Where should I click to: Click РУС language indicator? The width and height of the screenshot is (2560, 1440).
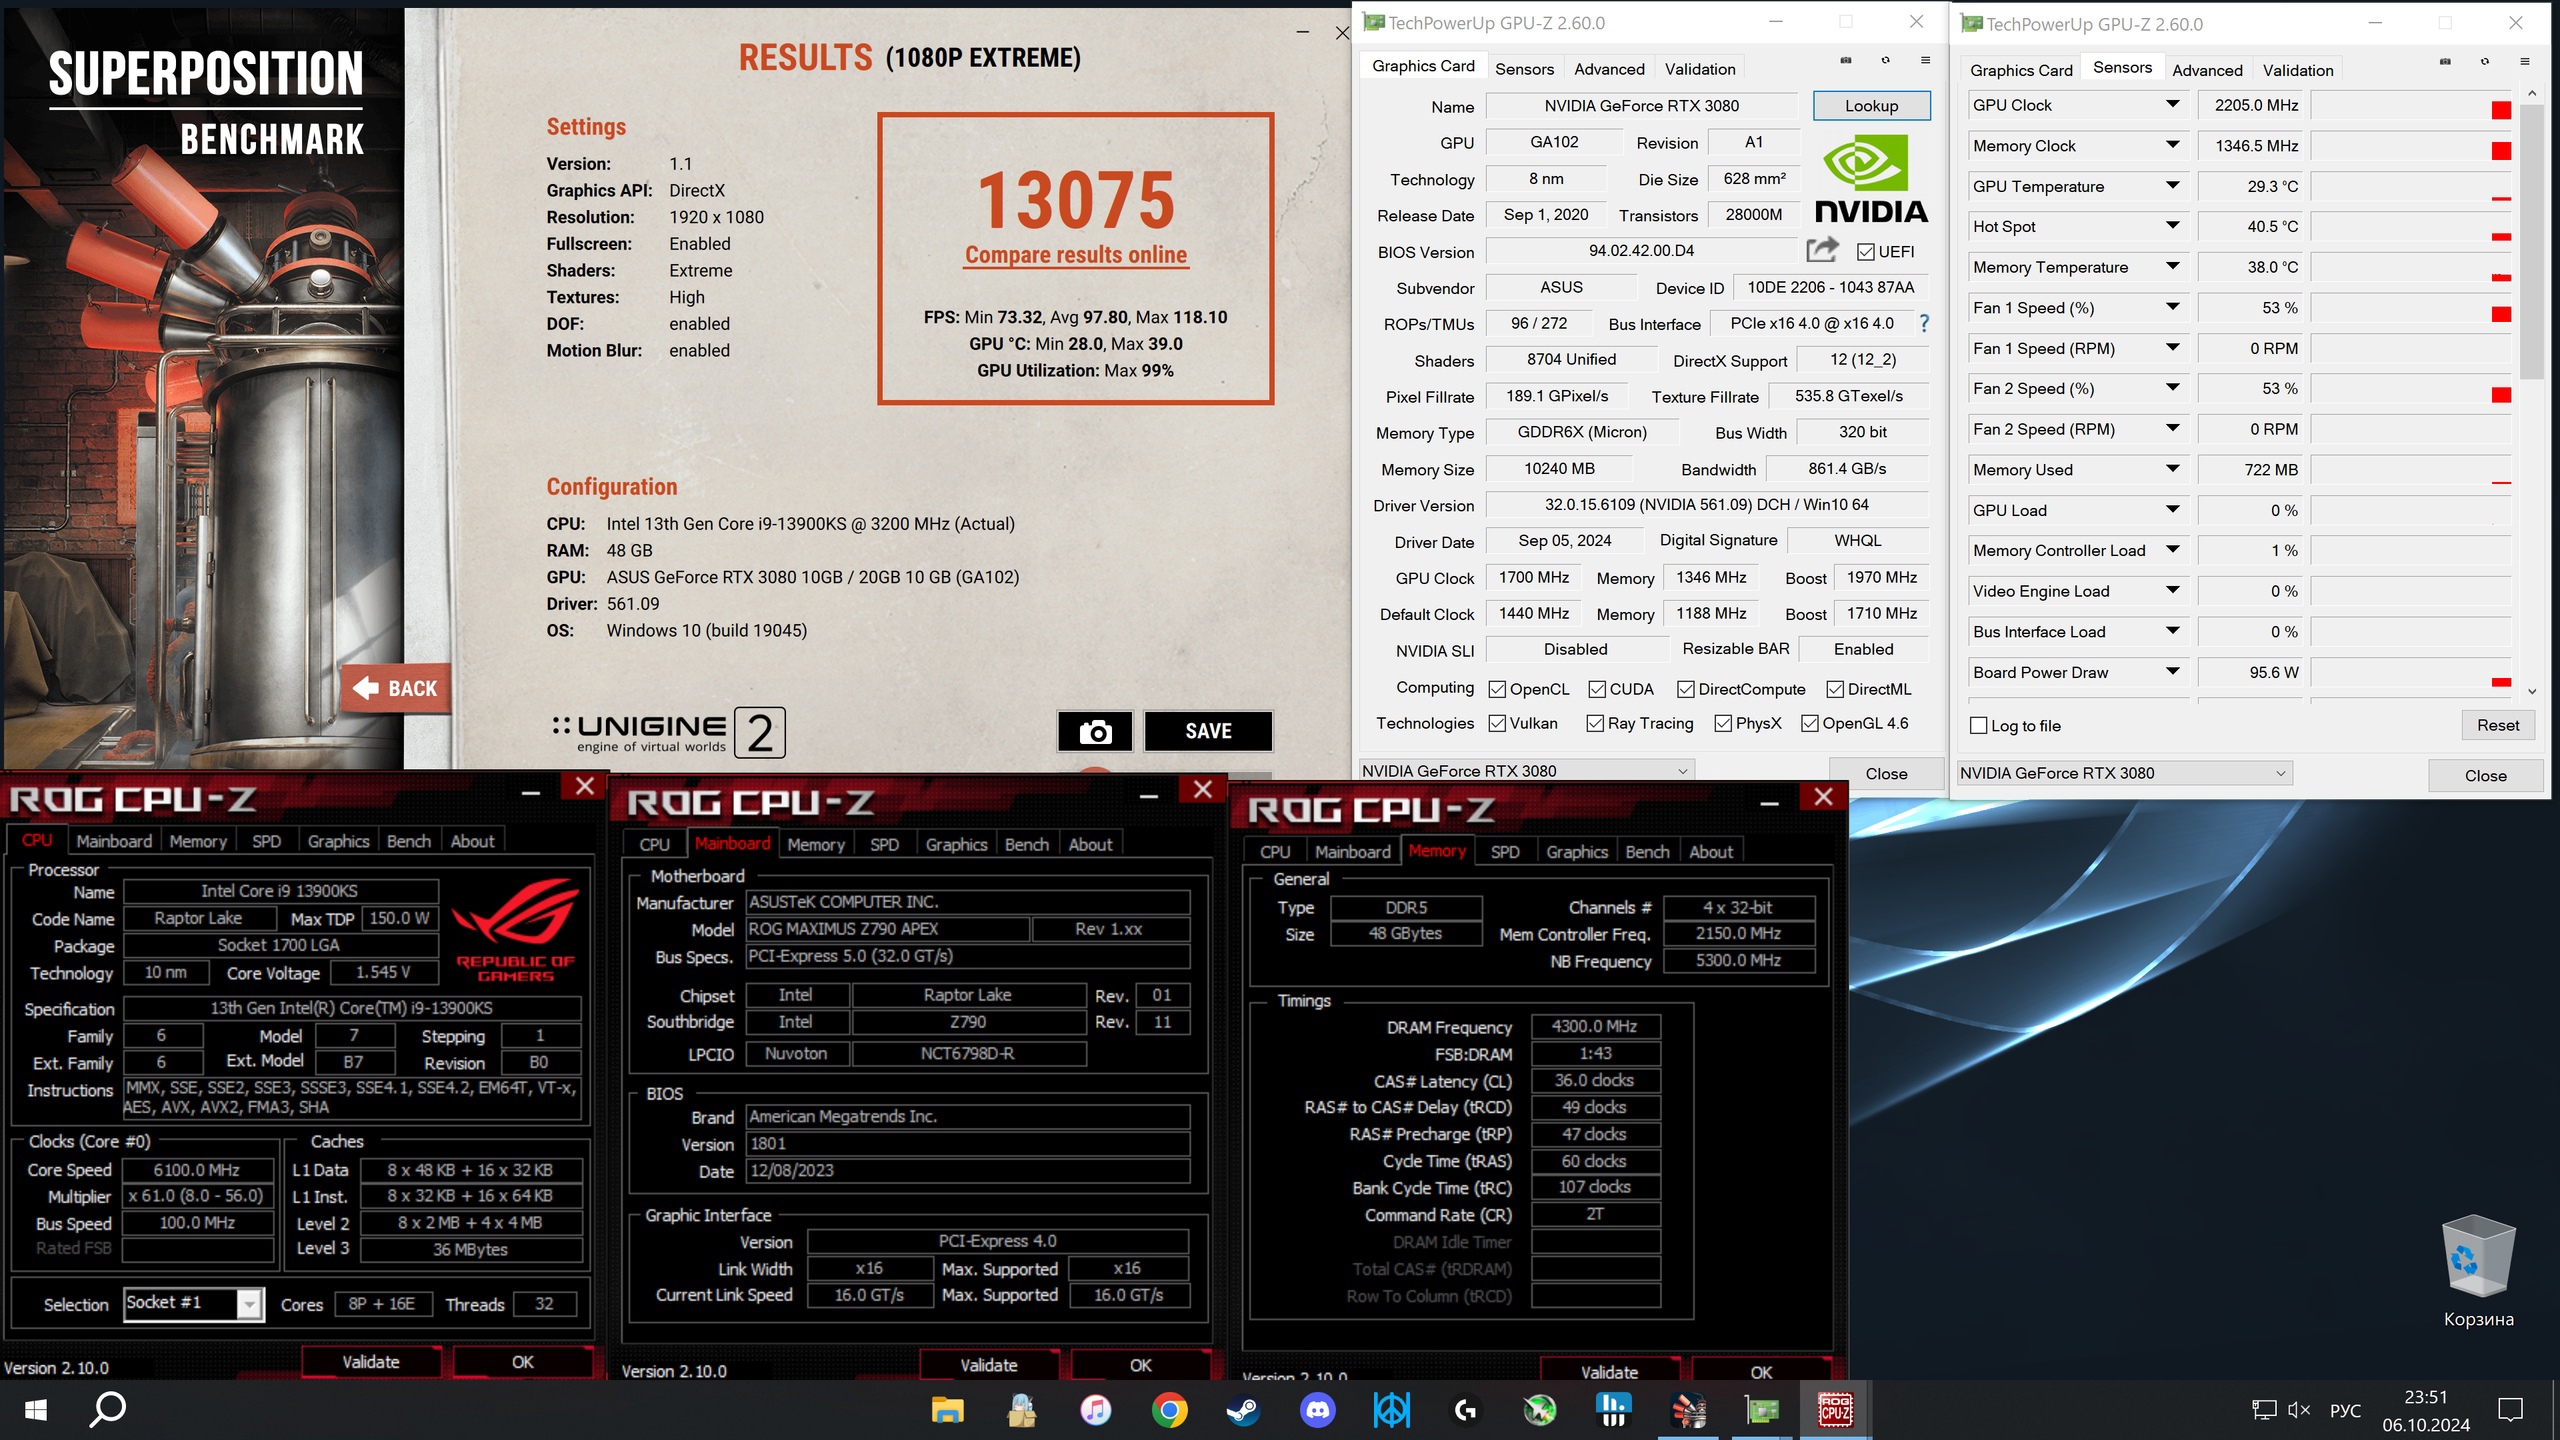pos(2345,1410)
